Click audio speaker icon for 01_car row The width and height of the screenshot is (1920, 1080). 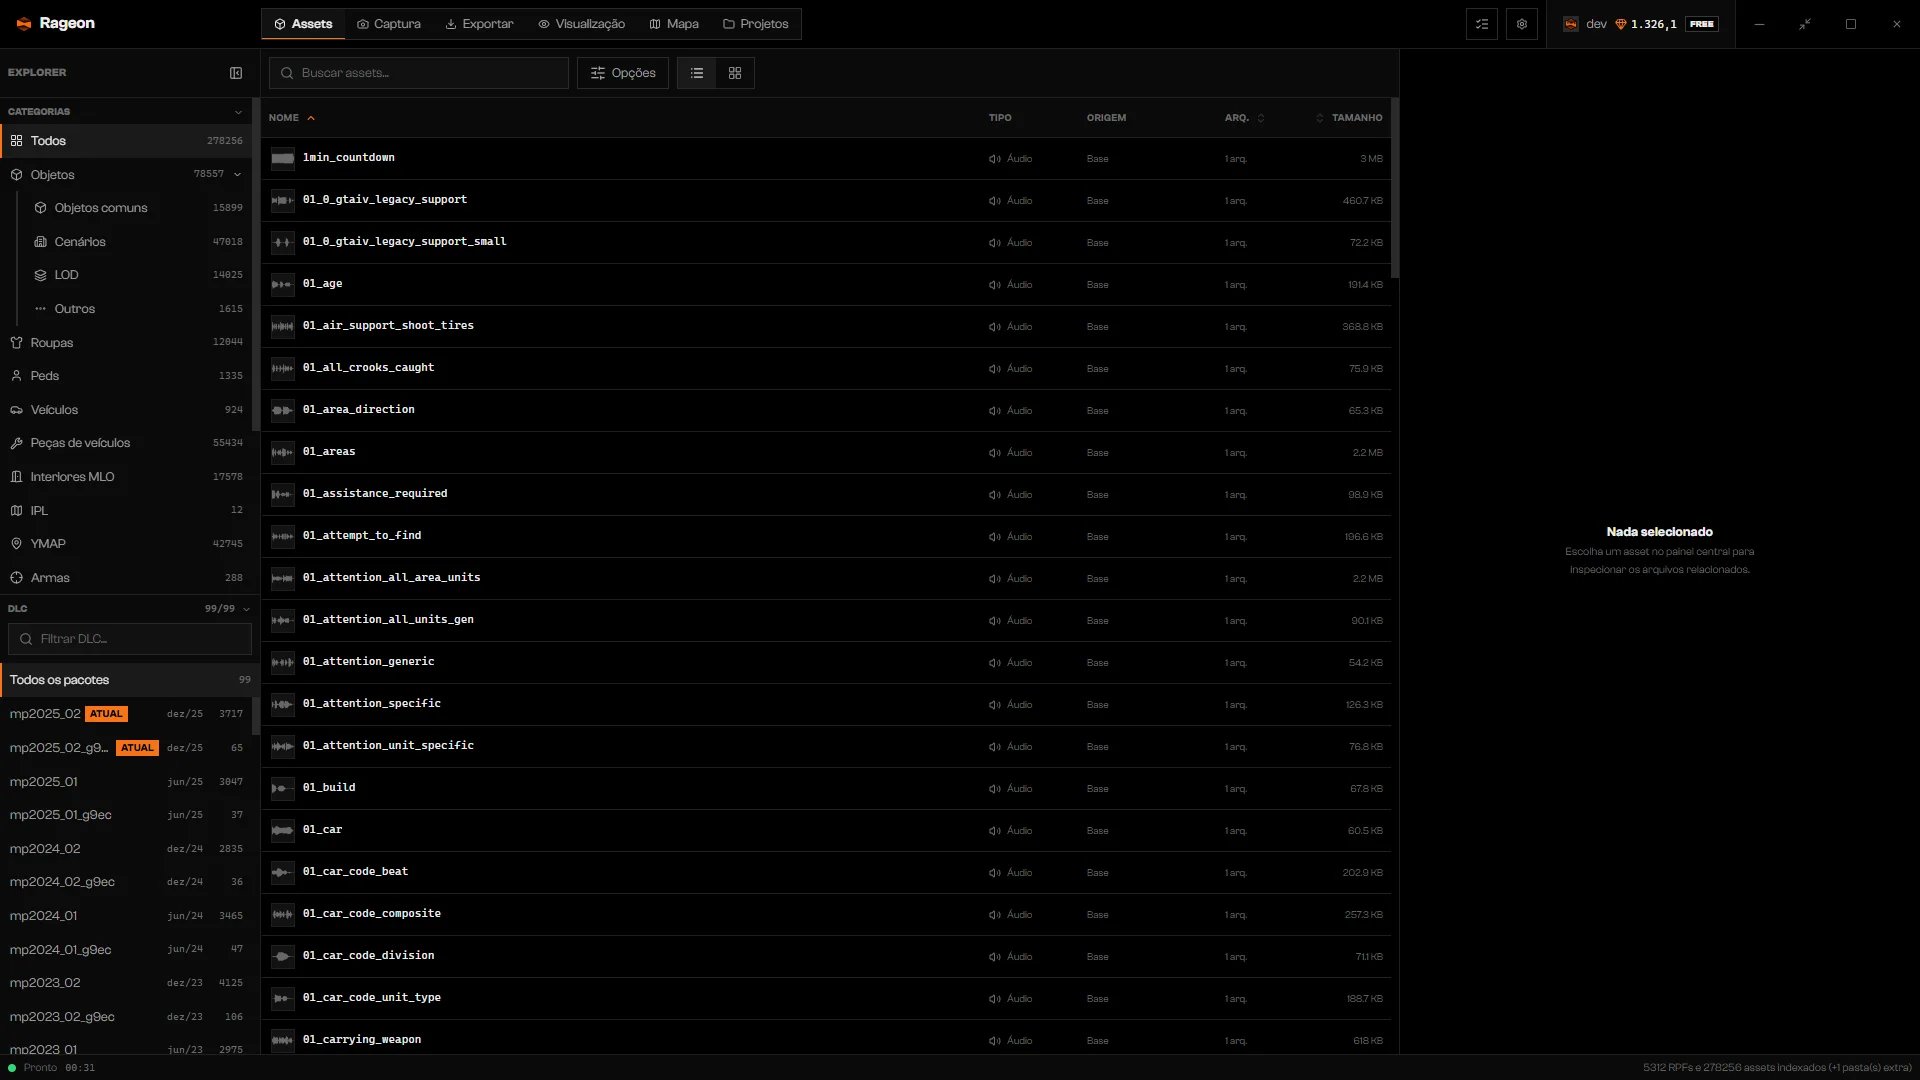[995, 831]
